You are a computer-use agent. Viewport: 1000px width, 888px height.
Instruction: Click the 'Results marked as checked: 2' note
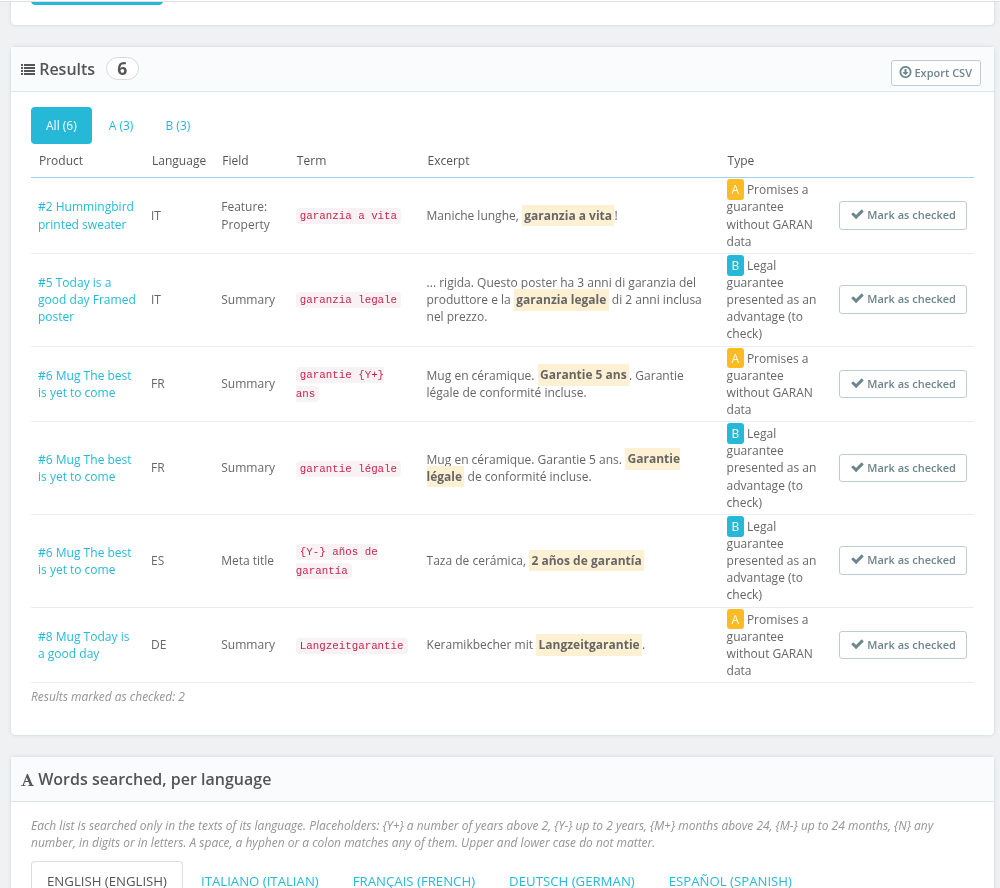(108, 697)
